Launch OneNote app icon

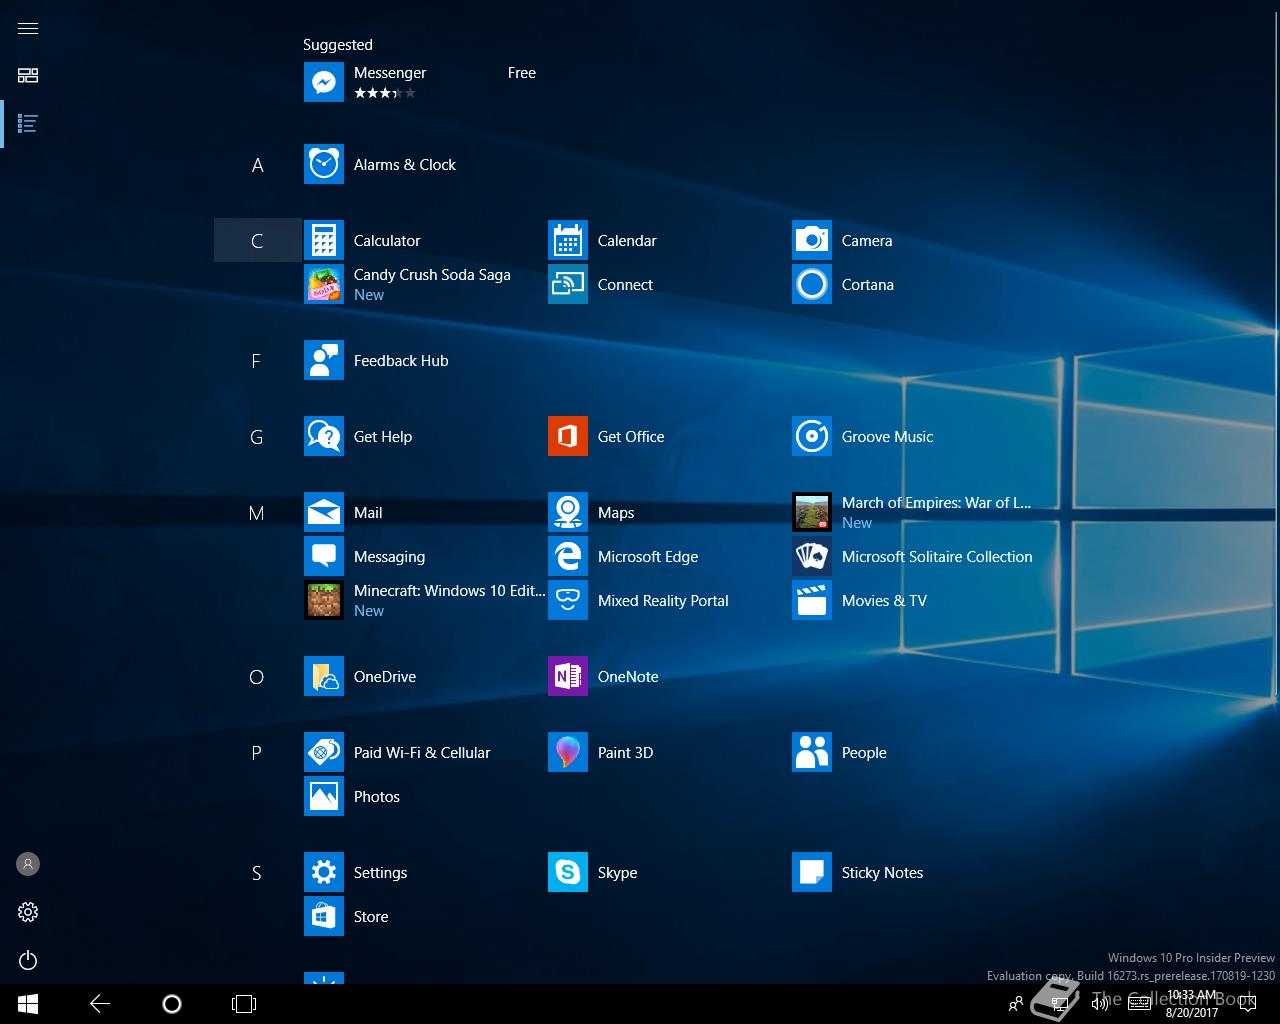[x=568, y=676]
